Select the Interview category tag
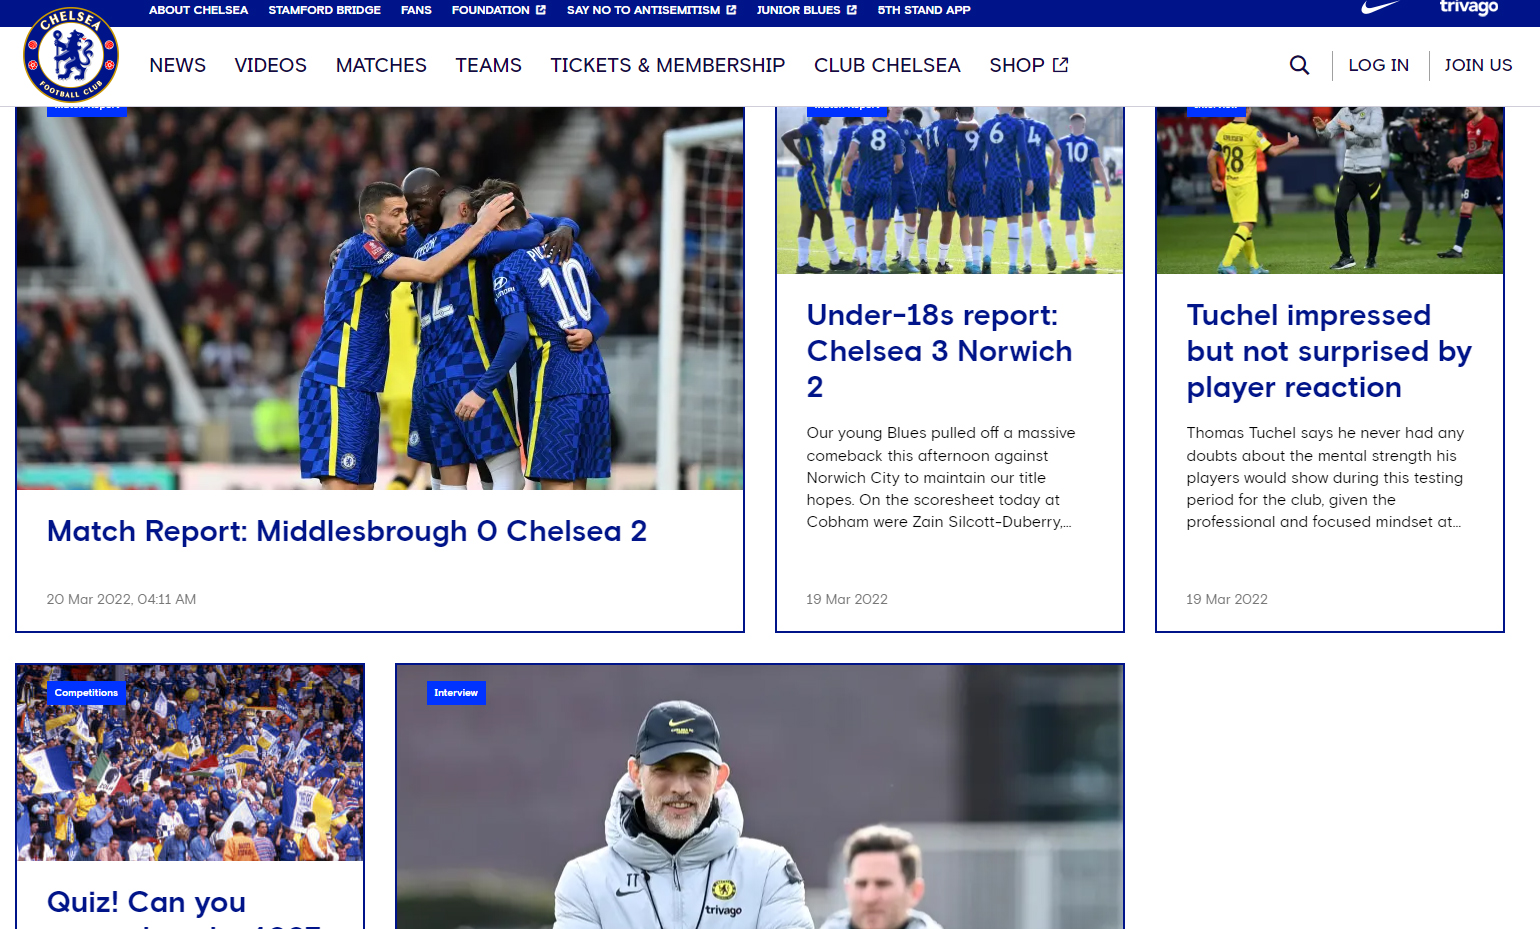This screenshot has width=1540, height=929. pyautogui.click(x=456, y=693)
